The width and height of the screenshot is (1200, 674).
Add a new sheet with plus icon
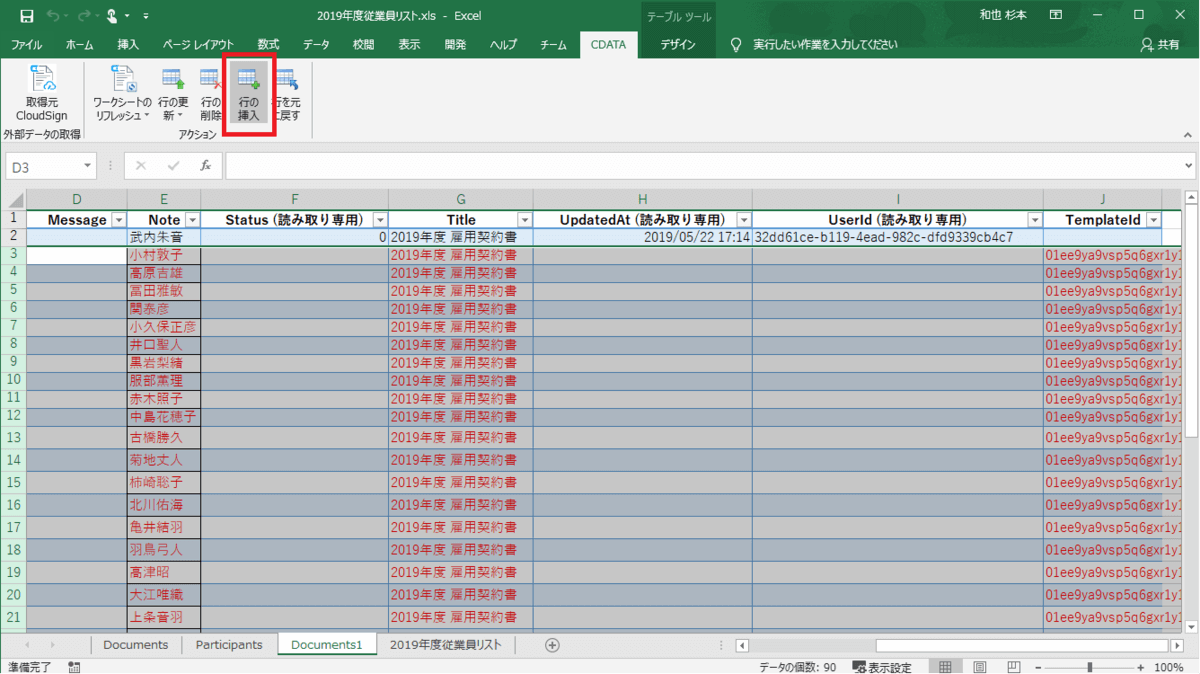pyautogui.click(x=552, y=645)
